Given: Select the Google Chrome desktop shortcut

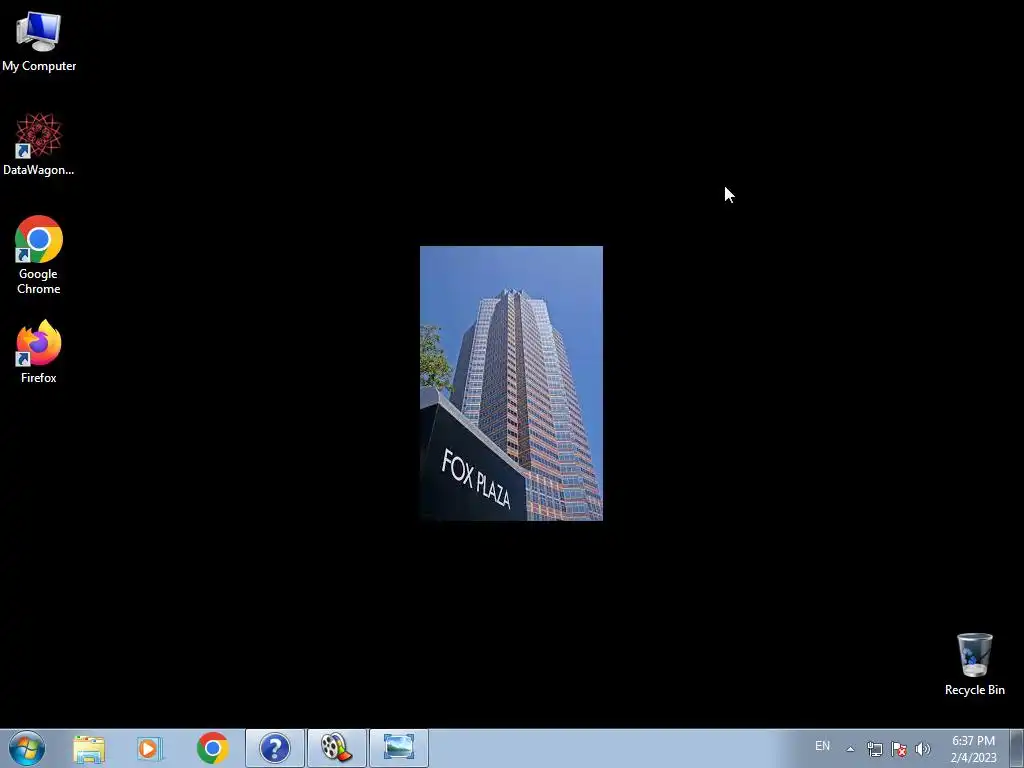Looking at the screenshot, I should pos(39,255).
